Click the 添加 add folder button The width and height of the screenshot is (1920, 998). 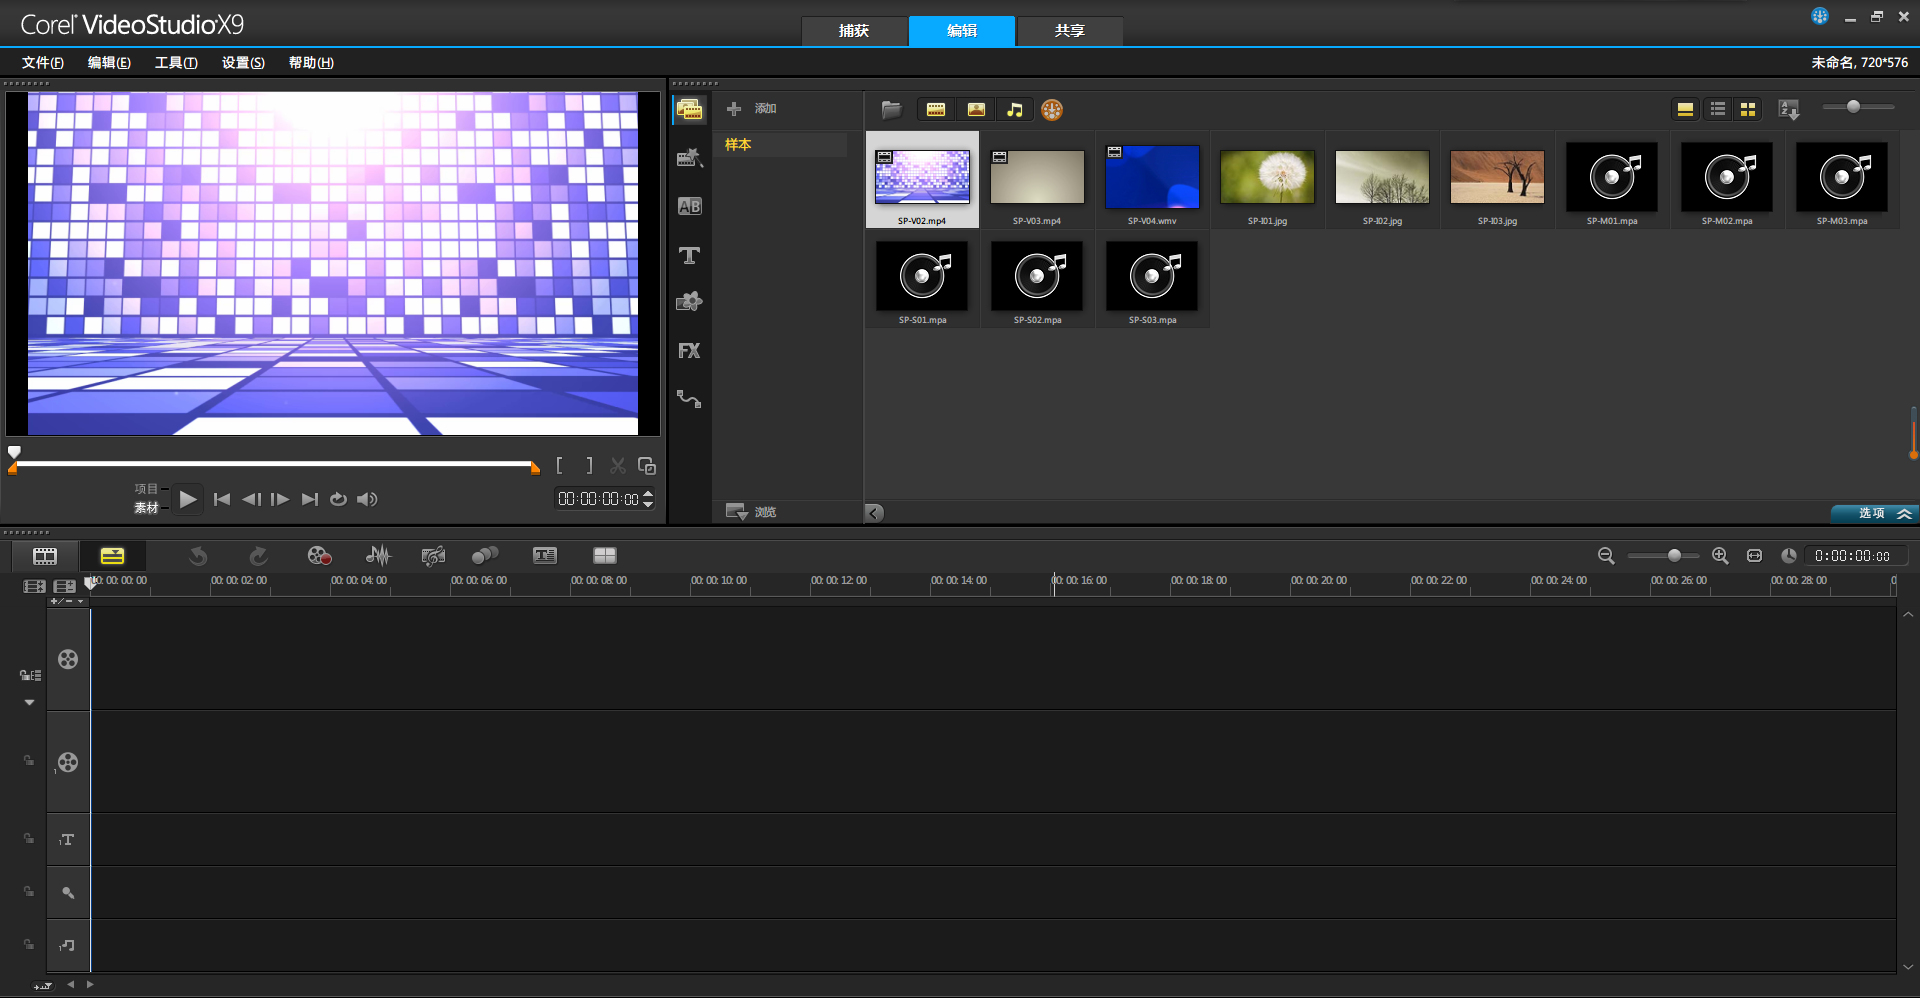click(752, 109)
